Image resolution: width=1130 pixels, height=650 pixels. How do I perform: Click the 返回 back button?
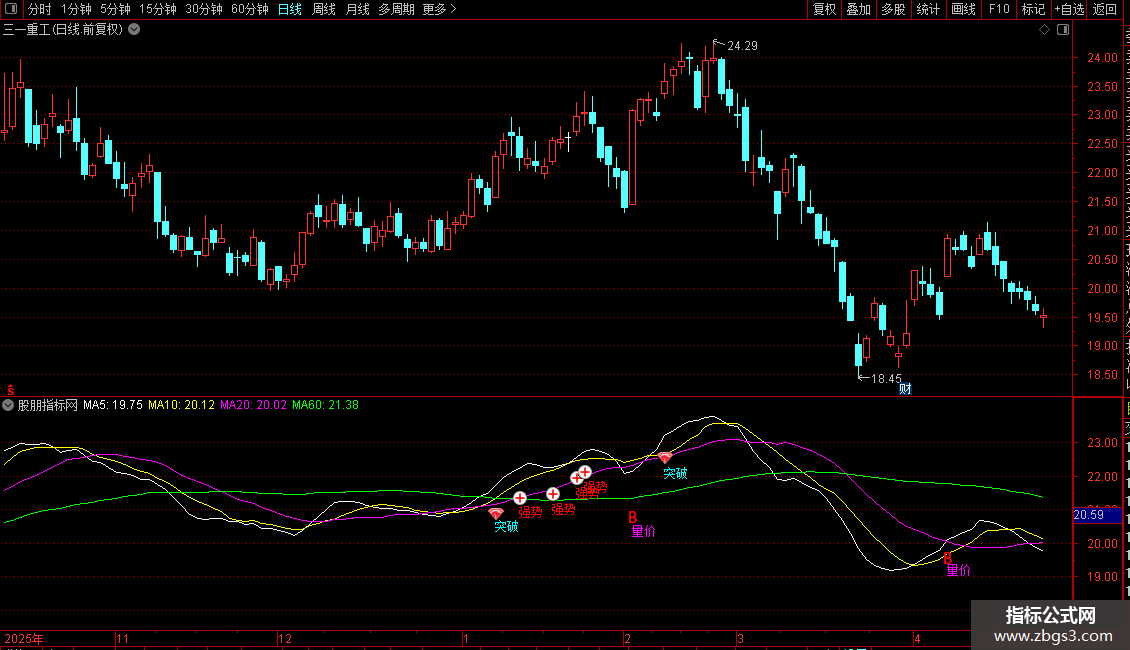1105,9
